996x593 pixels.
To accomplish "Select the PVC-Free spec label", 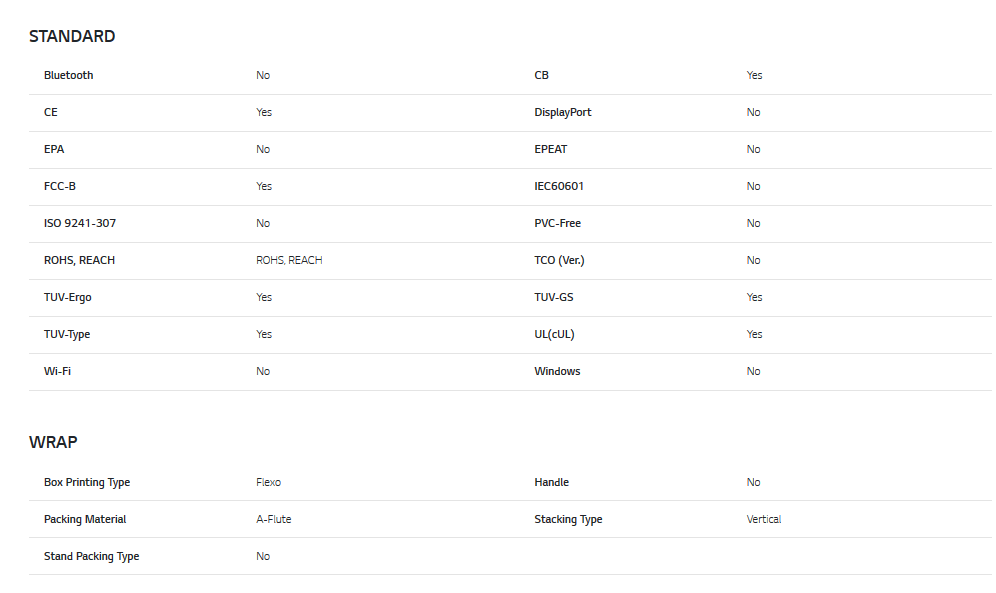I will pos(557,223).
